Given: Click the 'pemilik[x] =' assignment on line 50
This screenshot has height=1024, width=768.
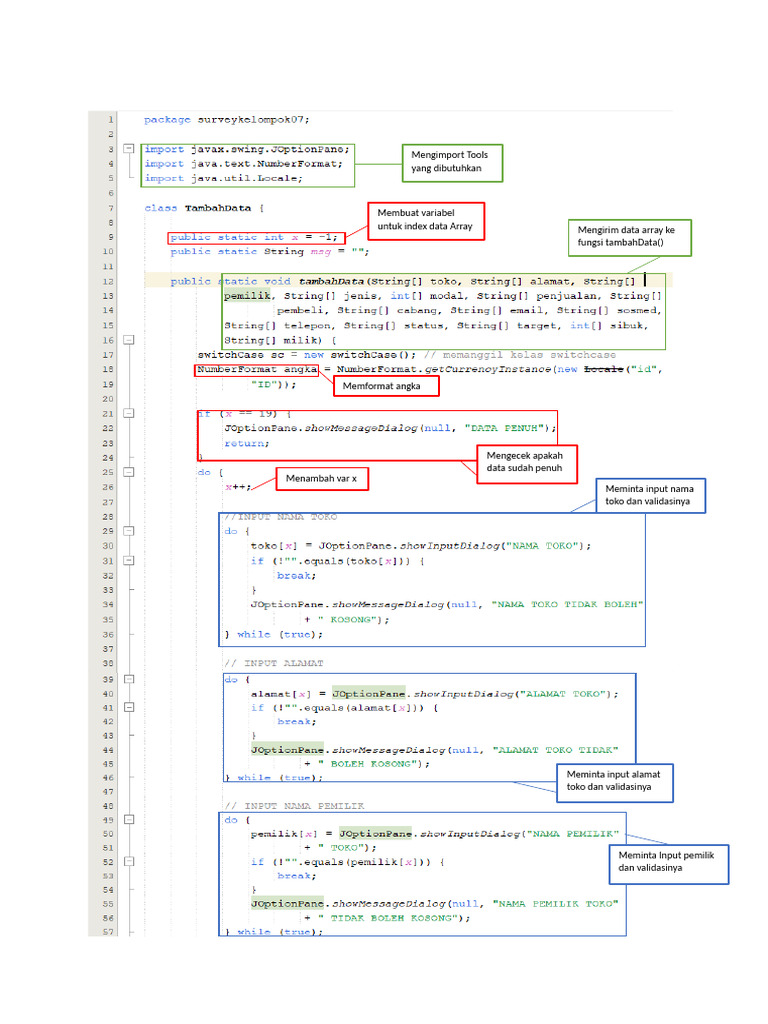Looking at the screenshot, I should (x=291, y=834).
